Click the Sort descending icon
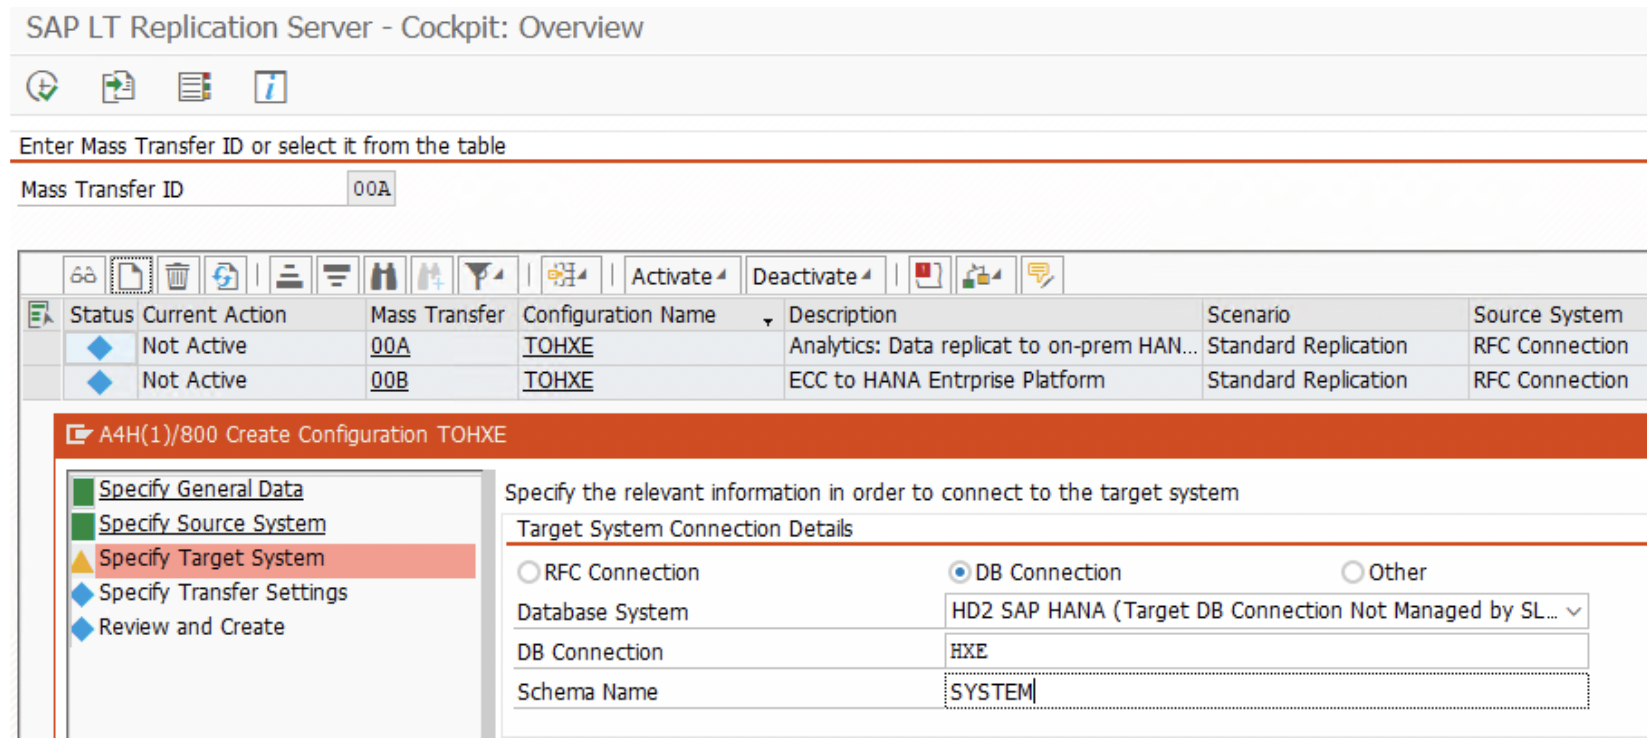 (x=337, y=276)
